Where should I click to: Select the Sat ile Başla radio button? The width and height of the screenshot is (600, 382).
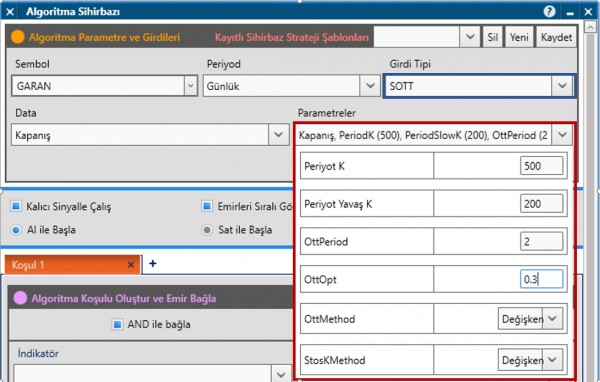tap(207, 230)
